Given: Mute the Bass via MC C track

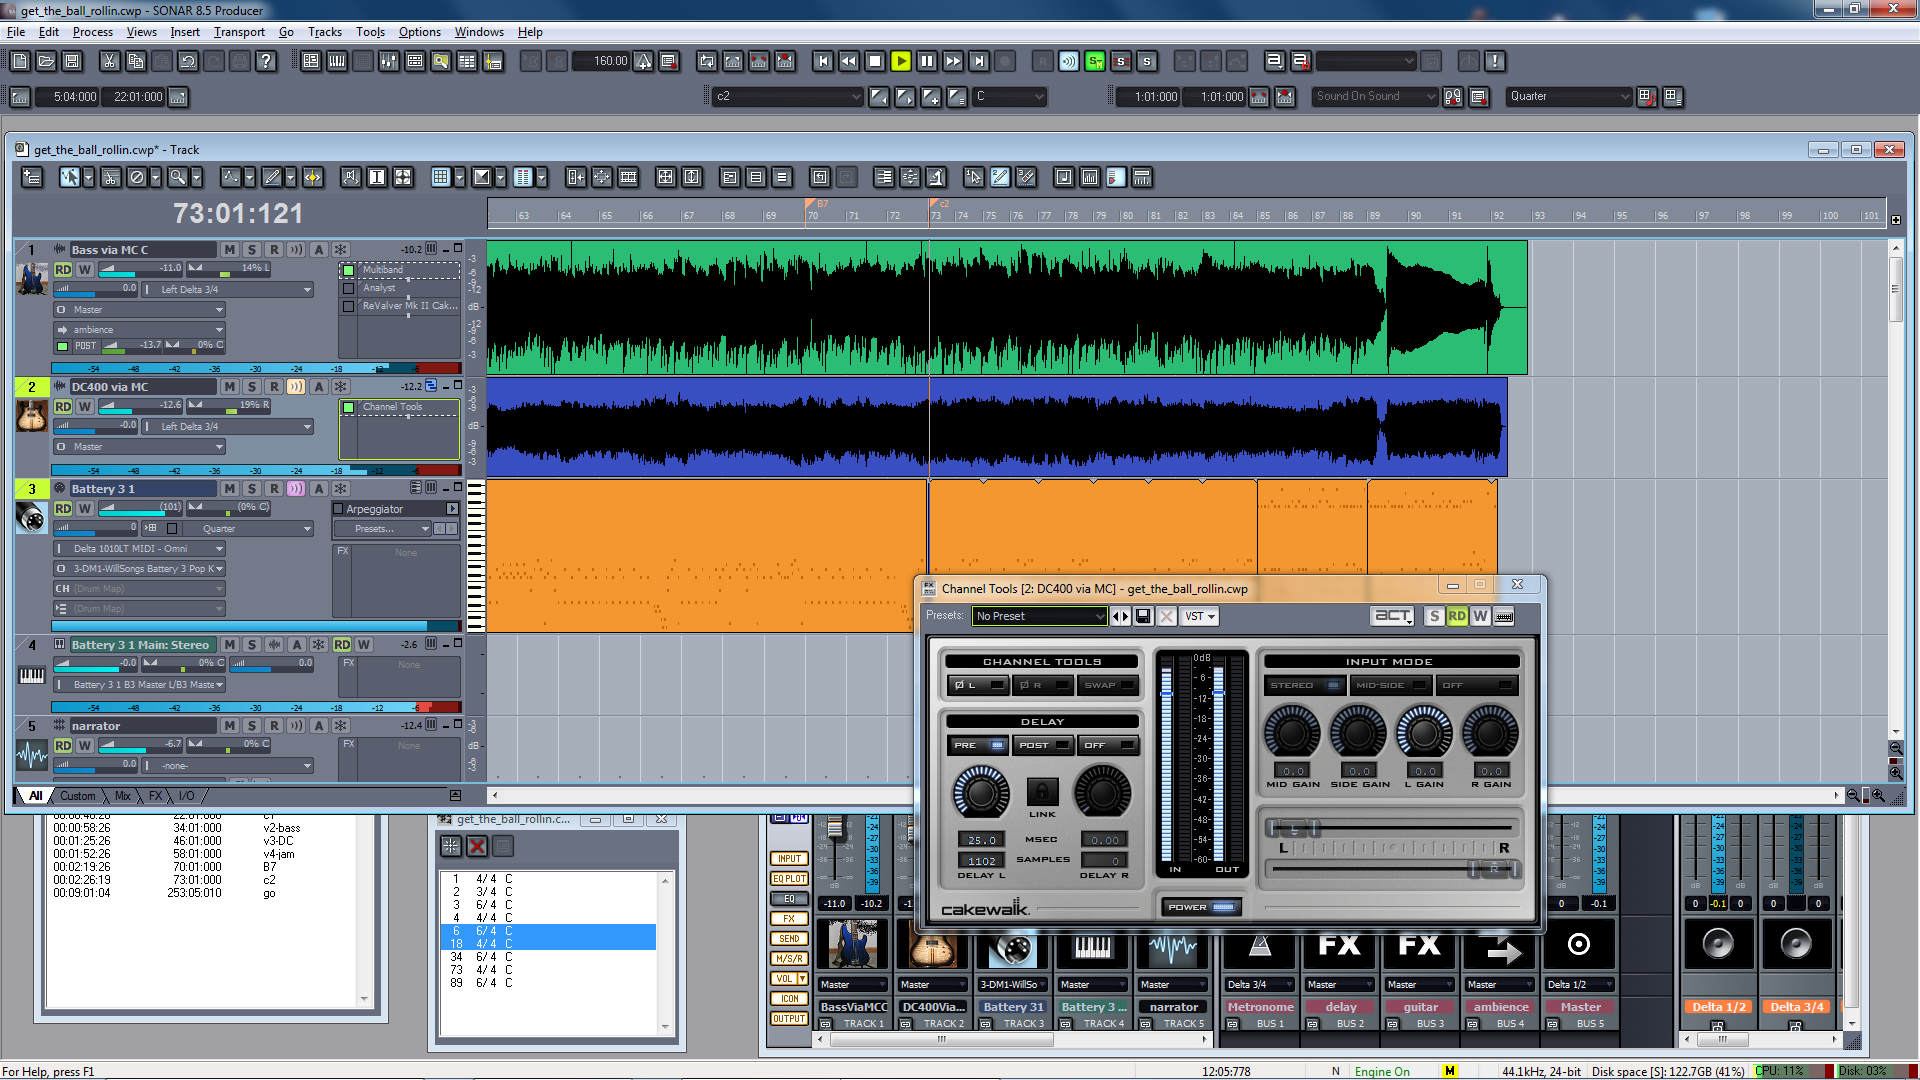Looking at the screenshot, I should (x=230, y=250).
